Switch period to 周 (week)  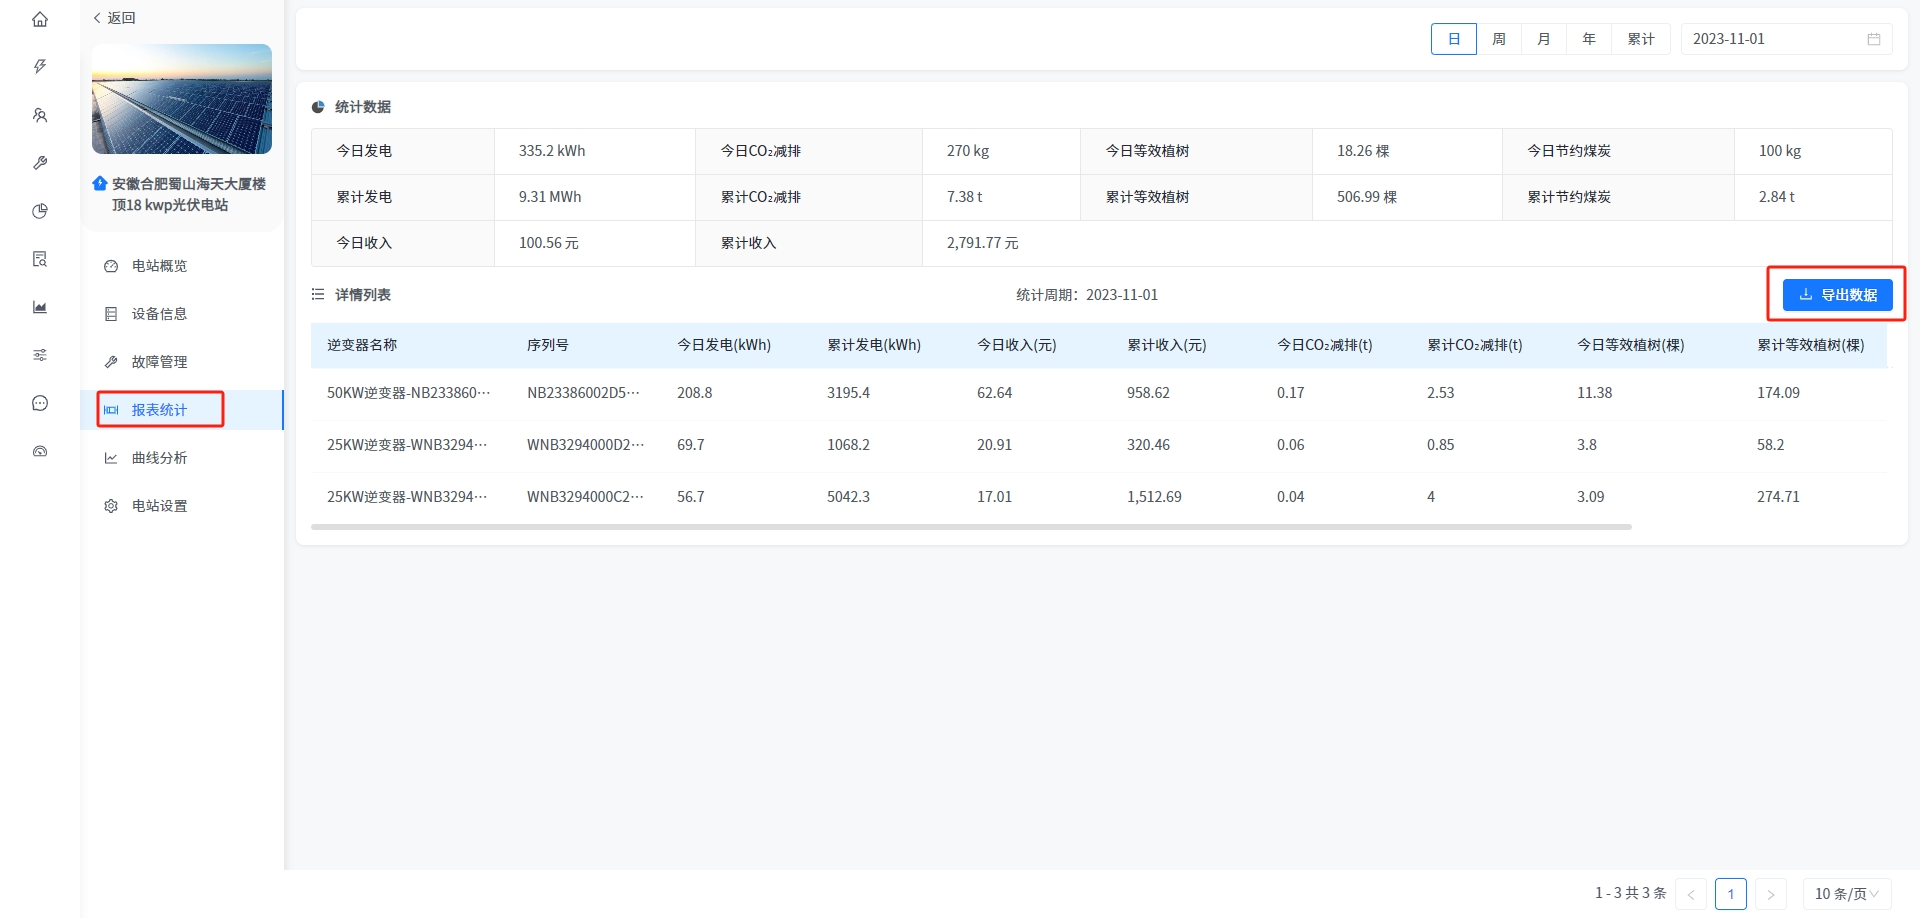click(x=1498, y=39)
